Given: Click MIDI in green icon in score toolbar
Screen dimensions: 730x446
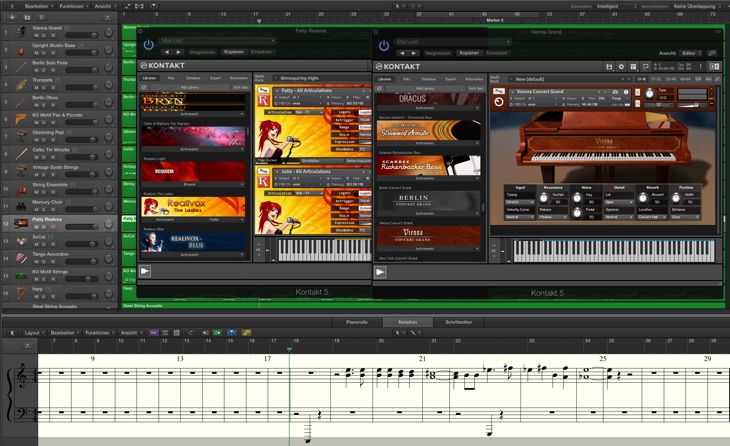Looking at the screenshot, I should click(x=217, y=333).
